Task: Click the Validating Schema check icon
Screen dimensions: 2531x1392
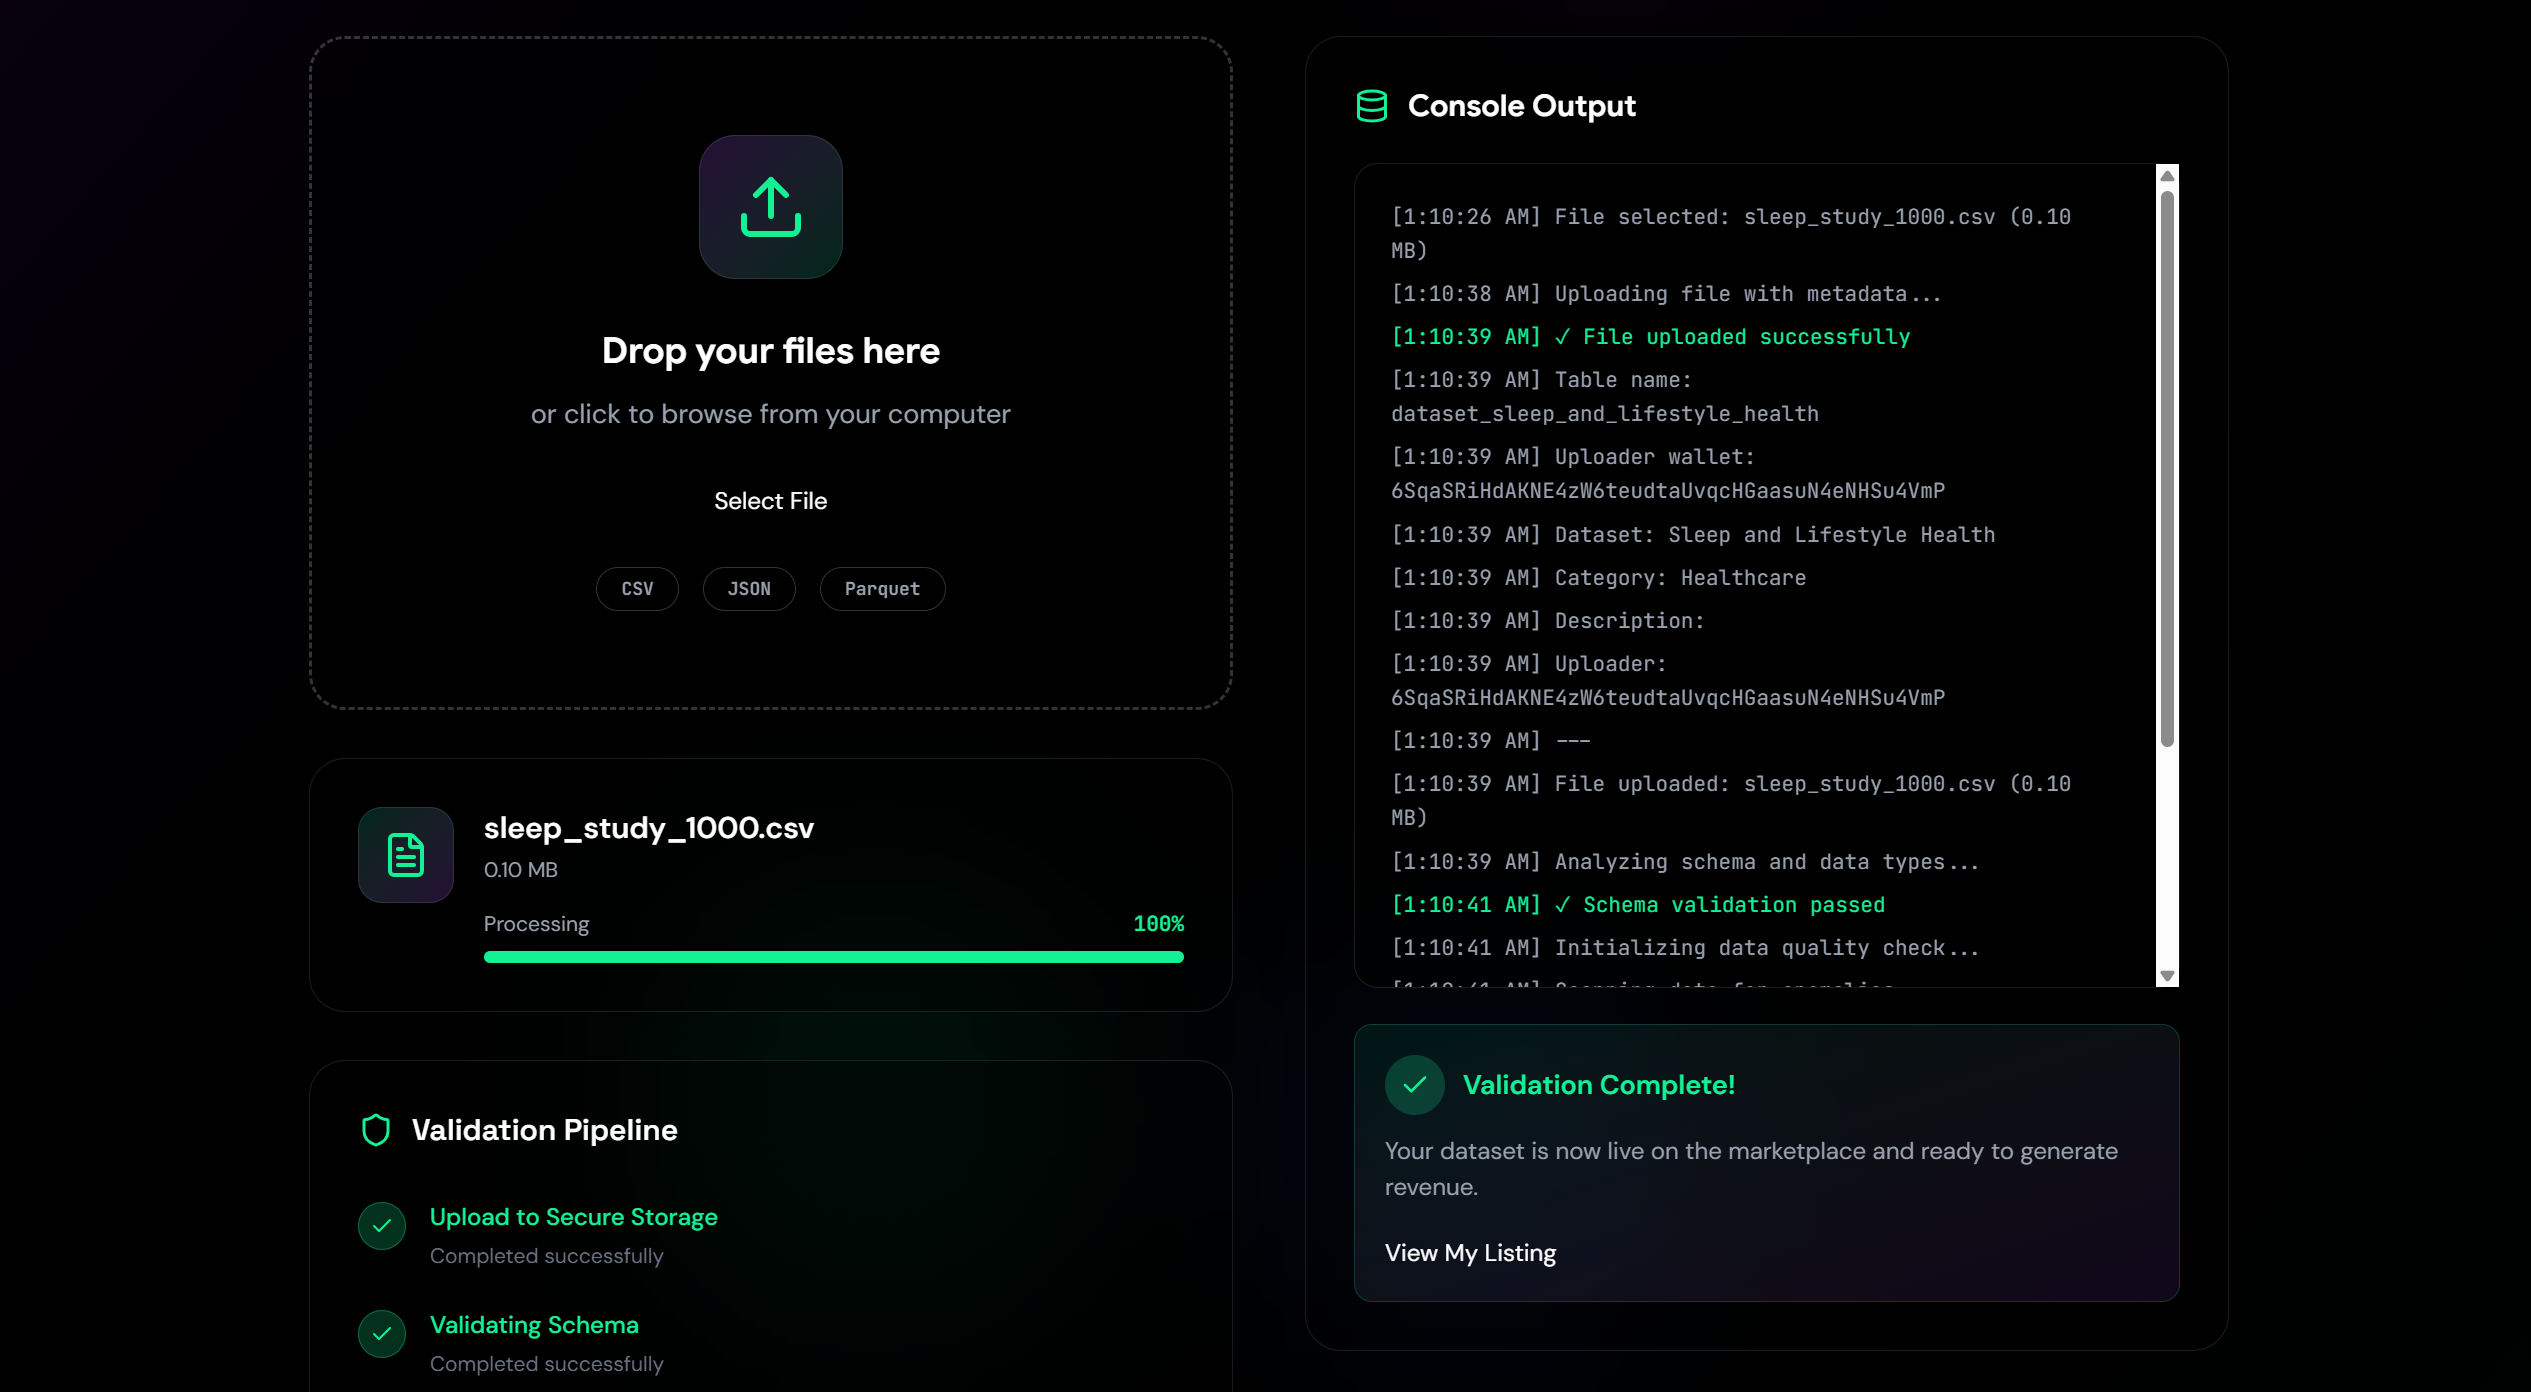Action: (x=382, y=1334)
